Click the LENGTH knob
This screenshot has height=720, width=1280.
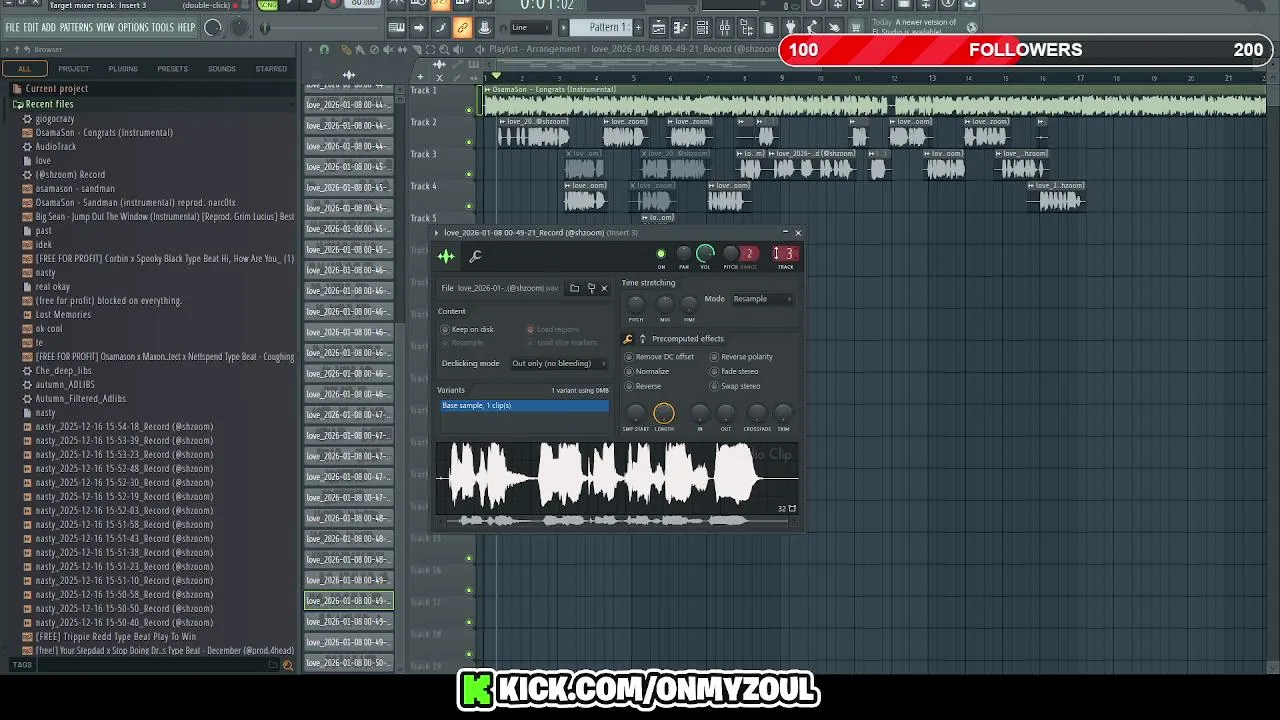664,413
